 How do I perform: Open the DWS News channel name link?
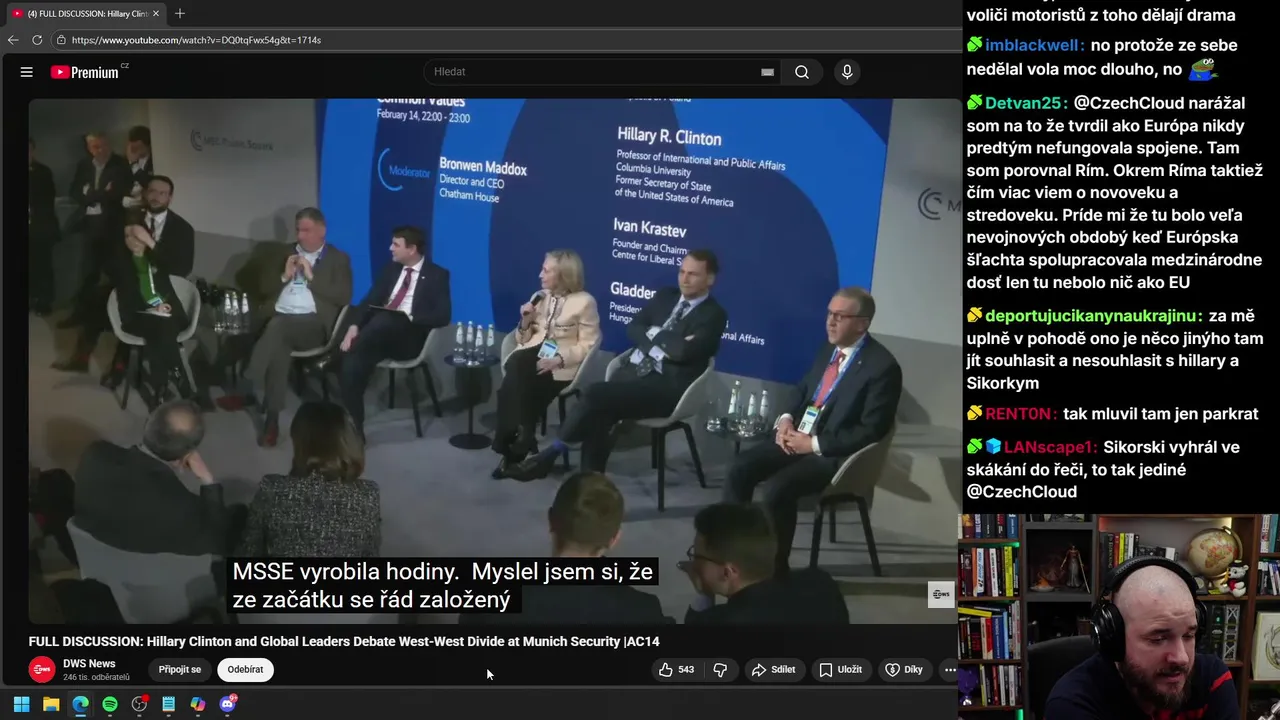(89, 663)
